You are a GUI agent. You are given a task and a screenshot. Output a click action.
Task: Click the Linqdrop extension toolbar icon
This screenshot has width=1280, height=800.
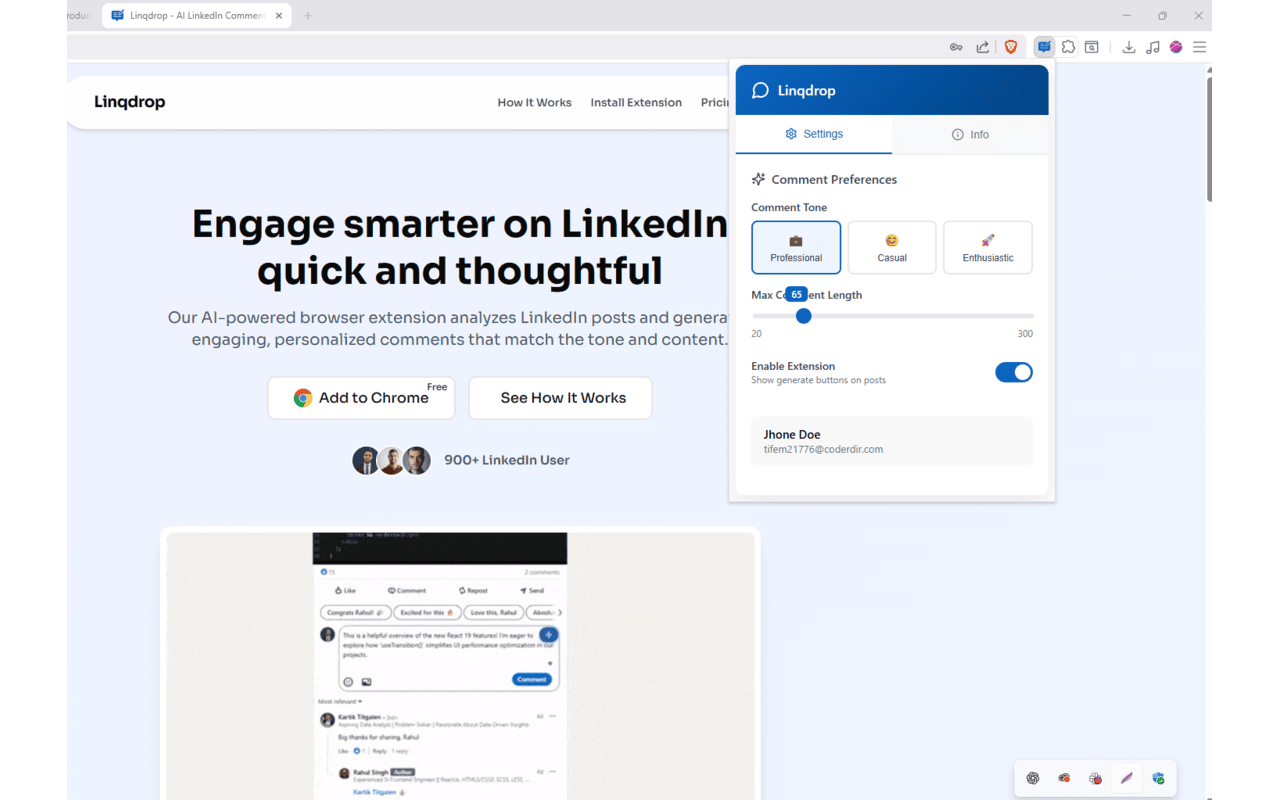1044,47
